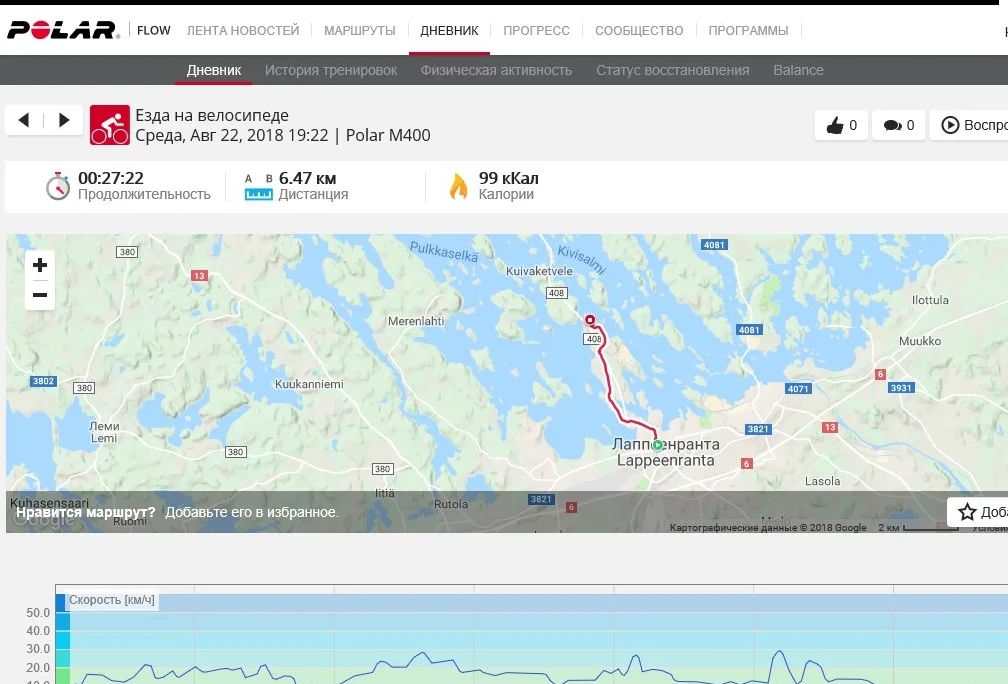Open the Маршруты tab
Image resolution: width=1008 pixels, height=684 pixels.
[x=359, y=31]
